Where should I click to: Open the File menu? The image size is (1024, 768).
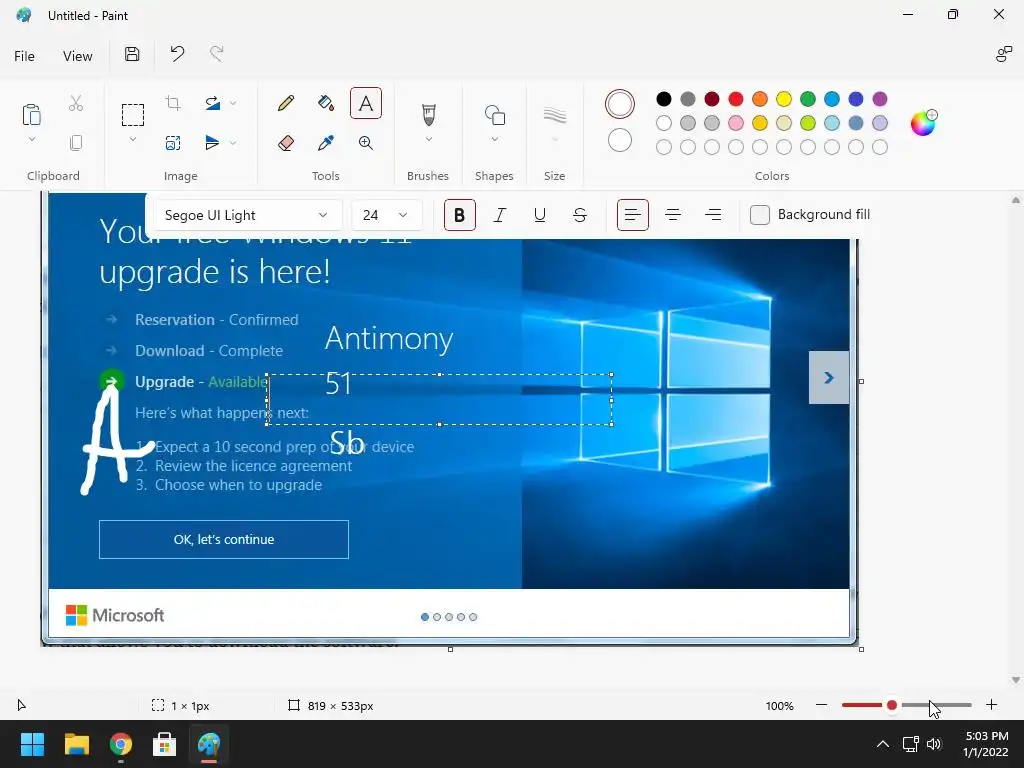point(24,56)
